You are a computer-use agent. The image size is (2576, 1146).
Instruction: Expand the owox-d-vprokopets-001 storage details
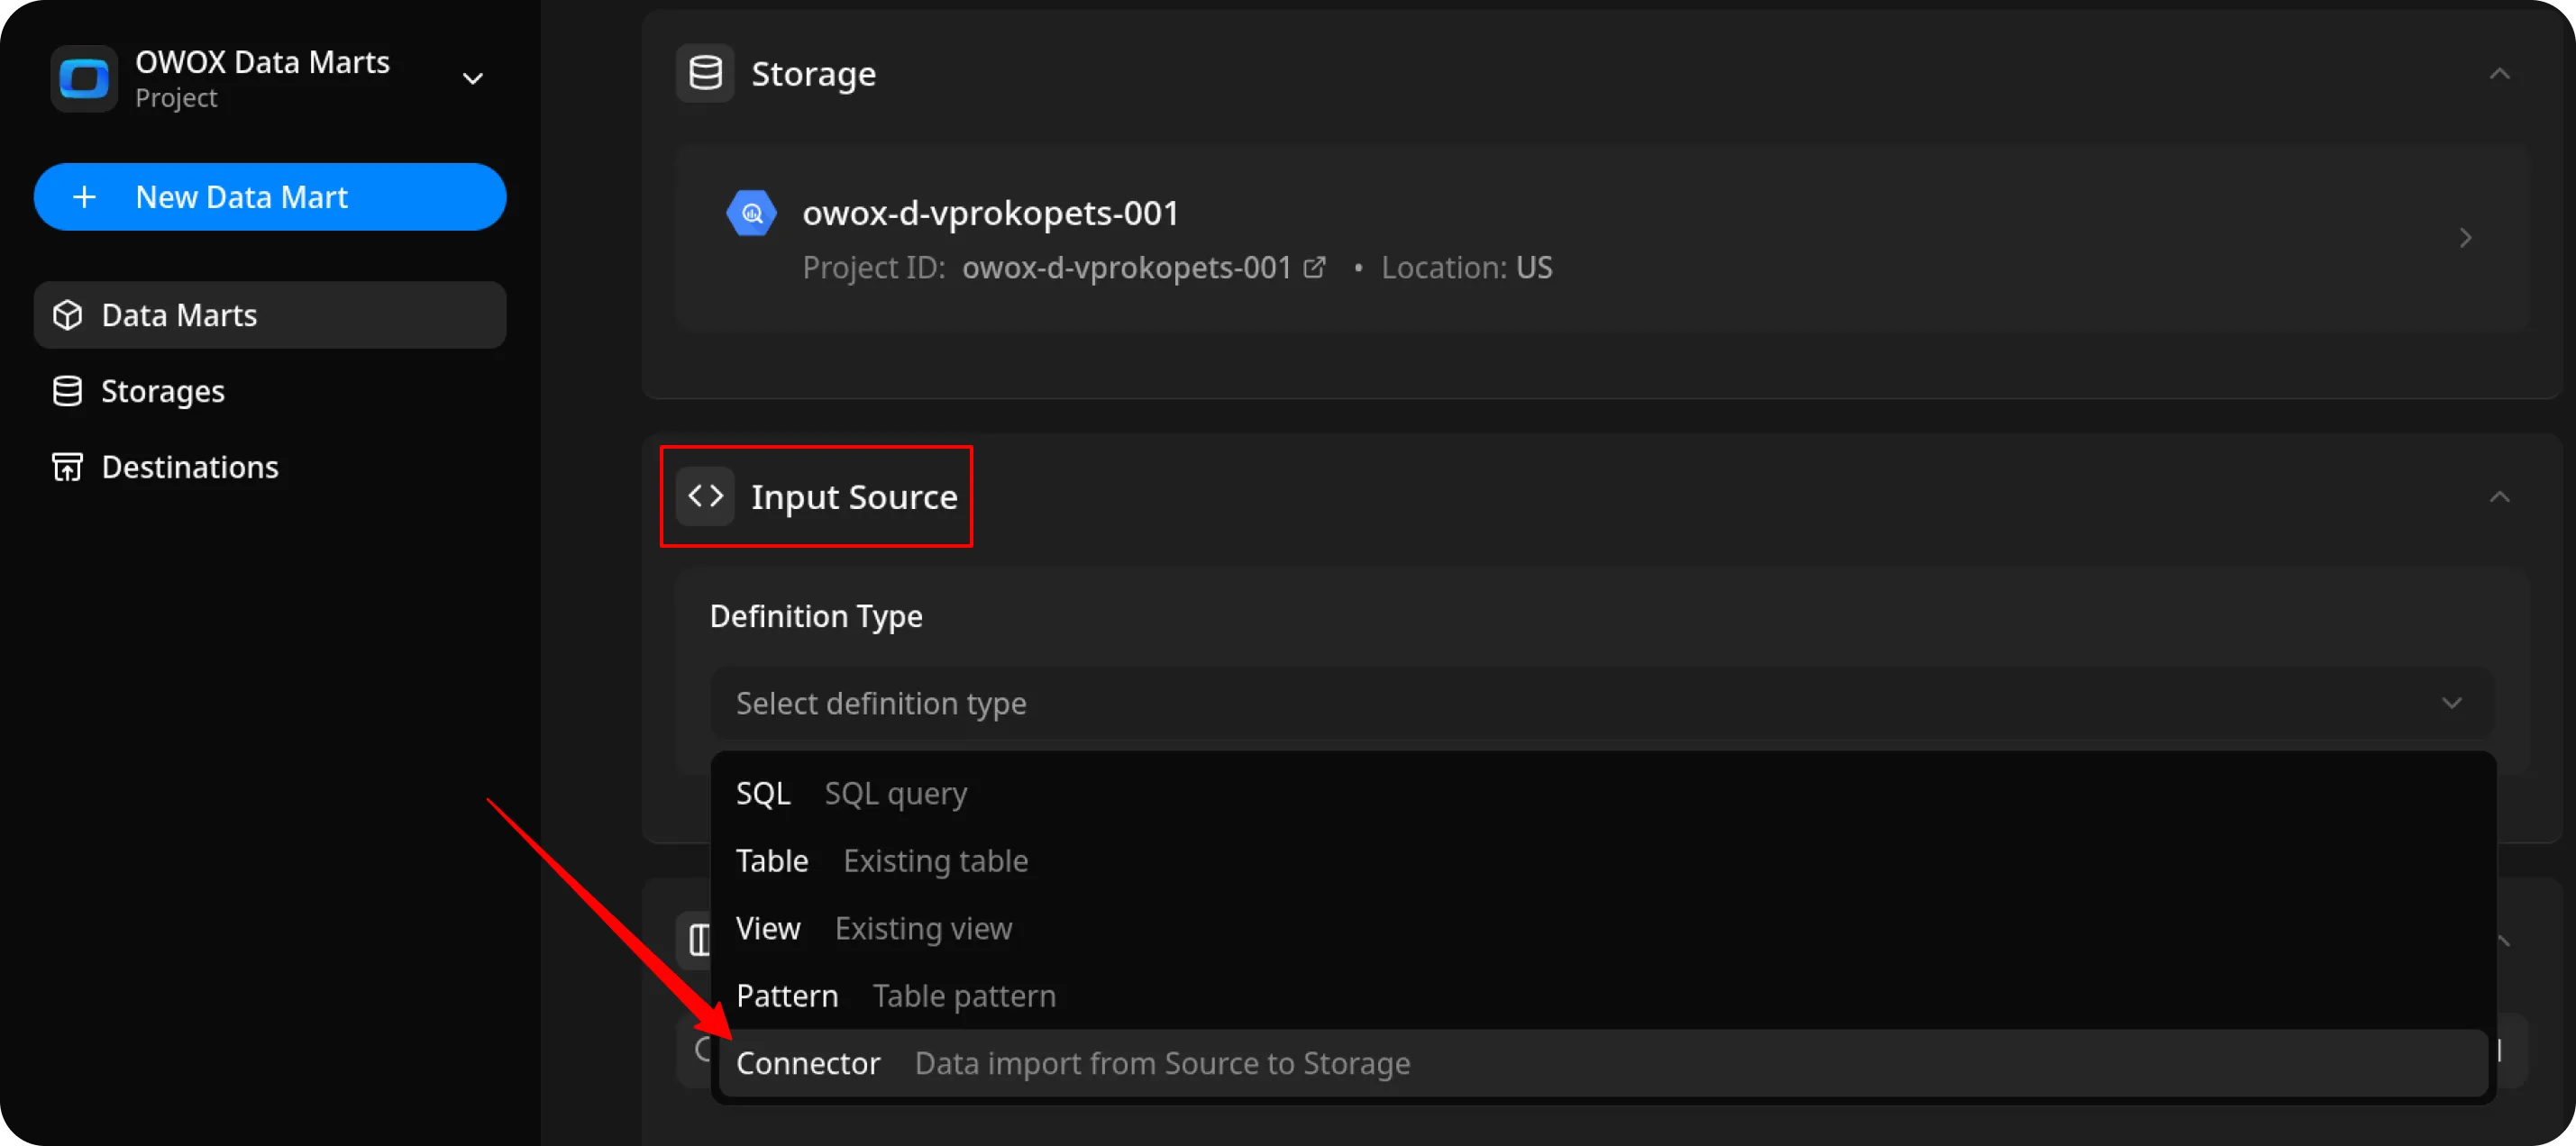[2465, 237]
